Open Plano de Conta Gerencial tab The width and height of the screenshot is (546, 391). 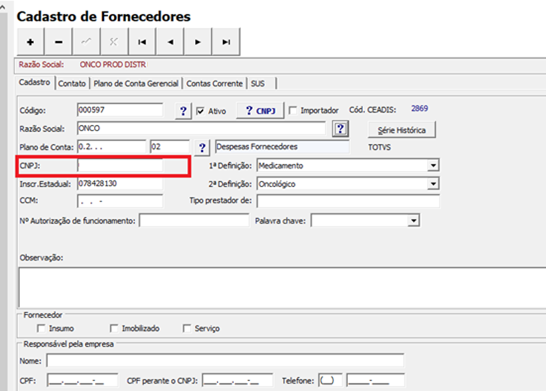tap(136, 84)
